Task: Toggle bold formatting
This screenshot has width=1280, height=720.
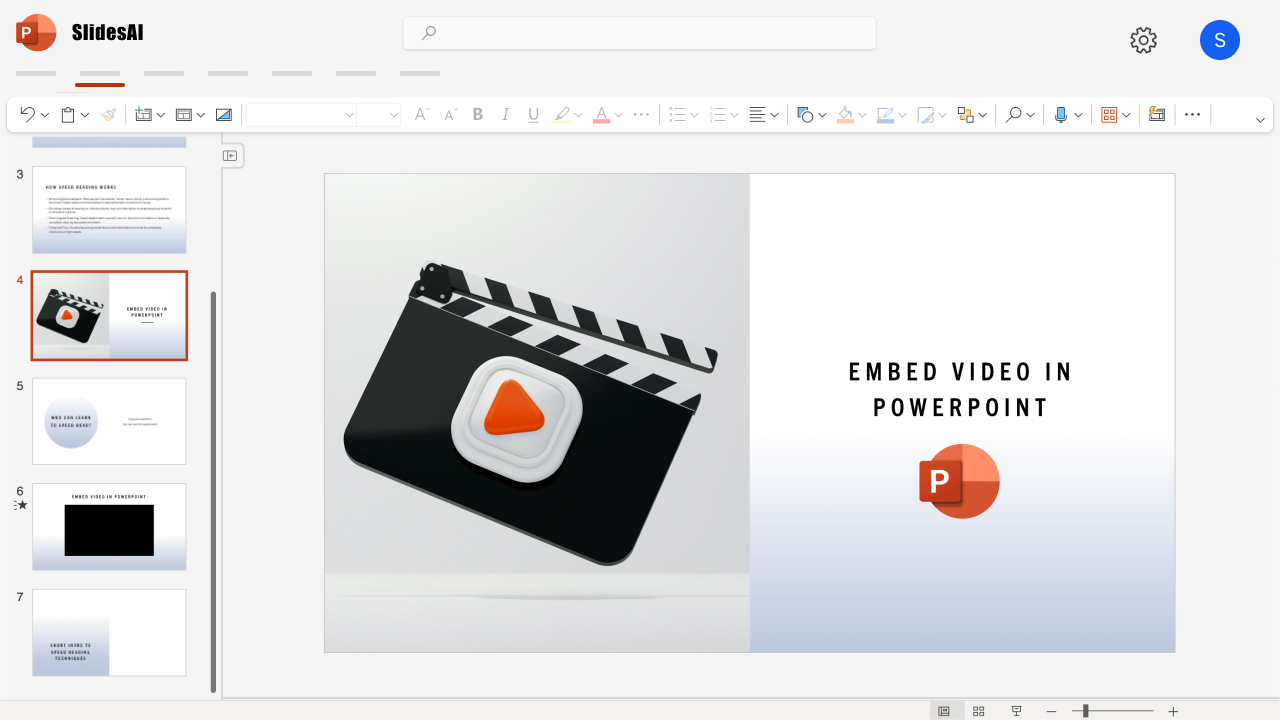Action: coord(478,114)
